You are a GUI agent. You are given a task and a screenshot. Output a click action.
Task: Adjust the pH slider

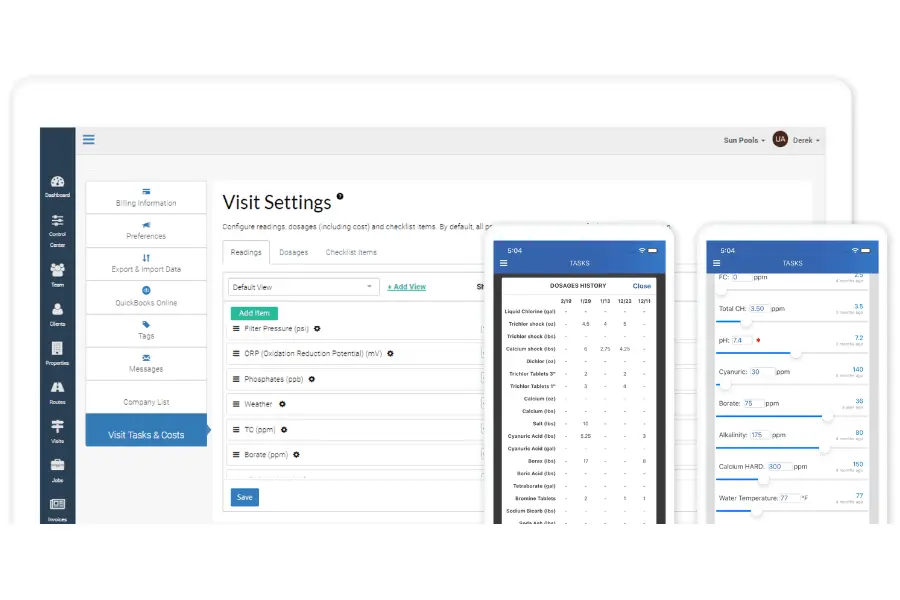pyautogui.click(x=796, y=353)
